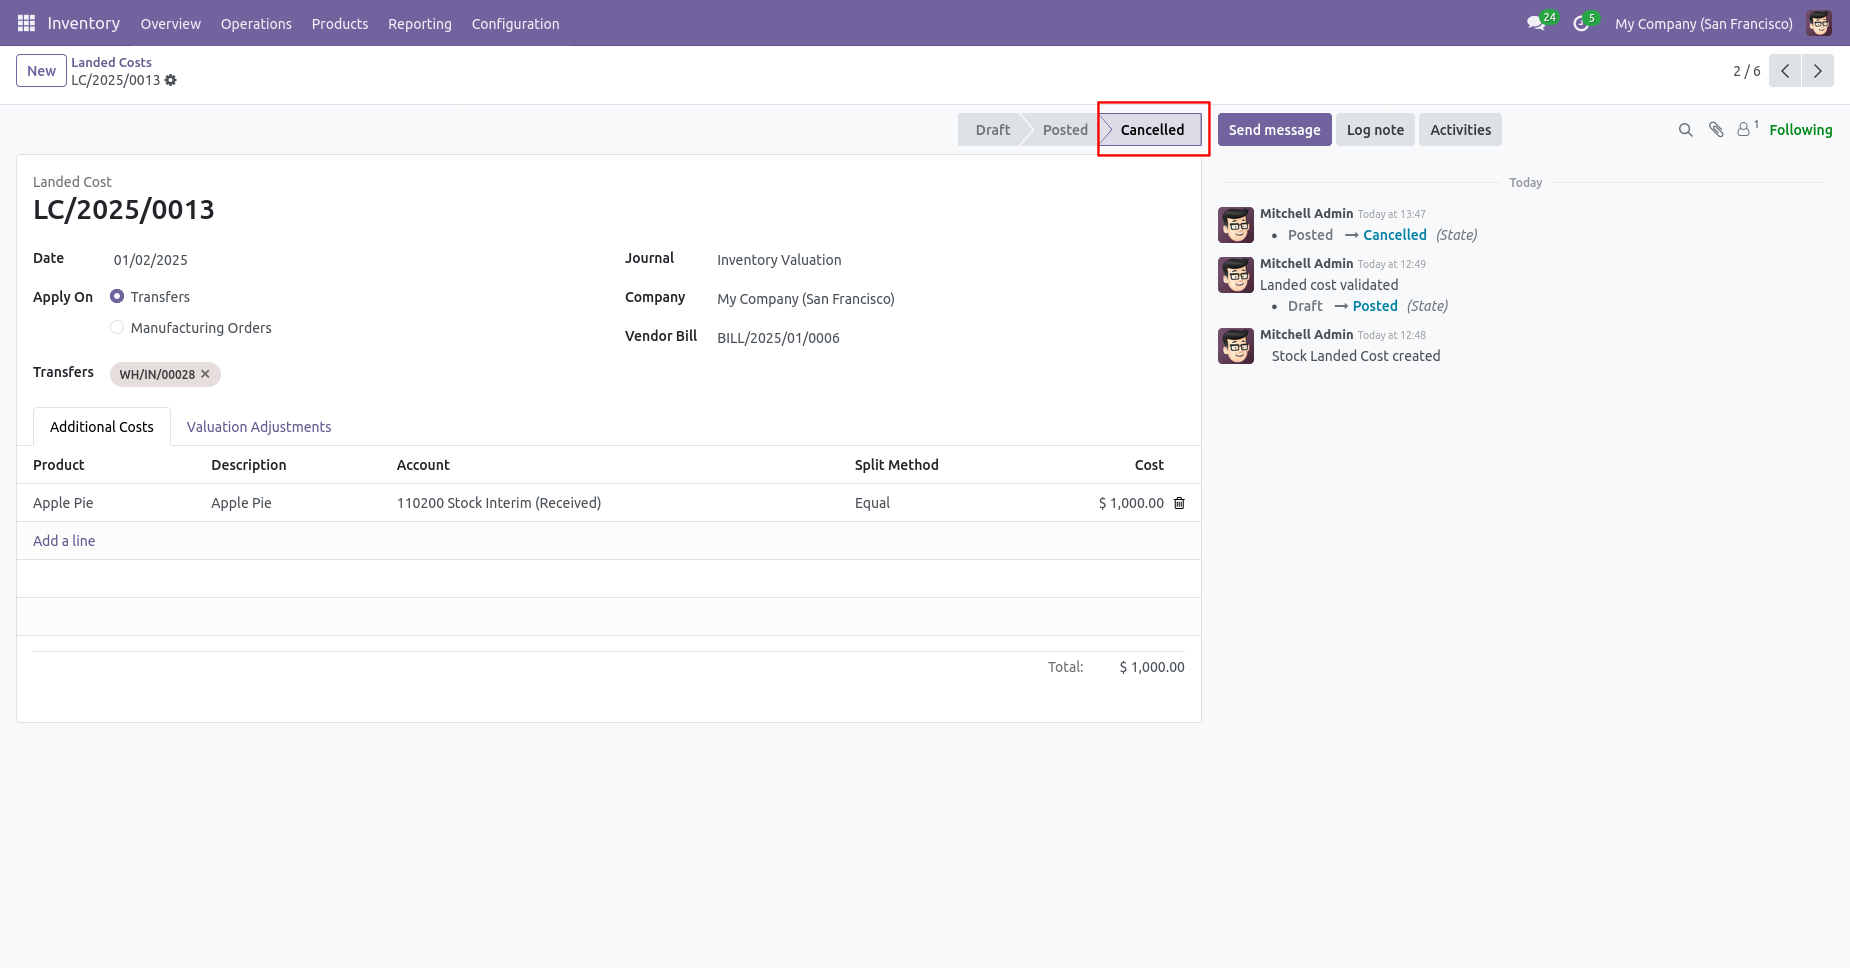Screen dimensions: 1850x968
Task: Click the Activities button
Action: click(x=1460, y=130)
